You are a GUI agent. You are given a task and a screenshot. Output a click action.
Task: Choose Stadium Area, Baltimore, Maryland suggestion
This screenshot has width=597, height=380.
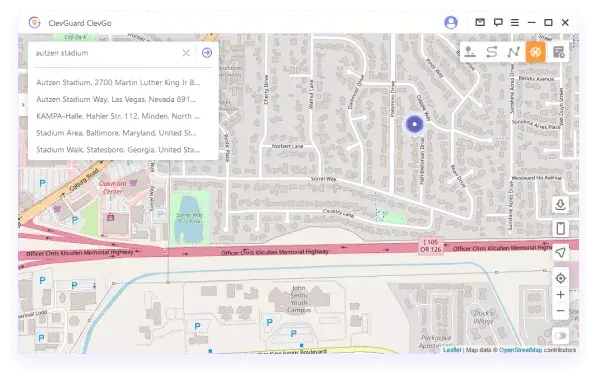pyautogui.click(x=116, y=133)
